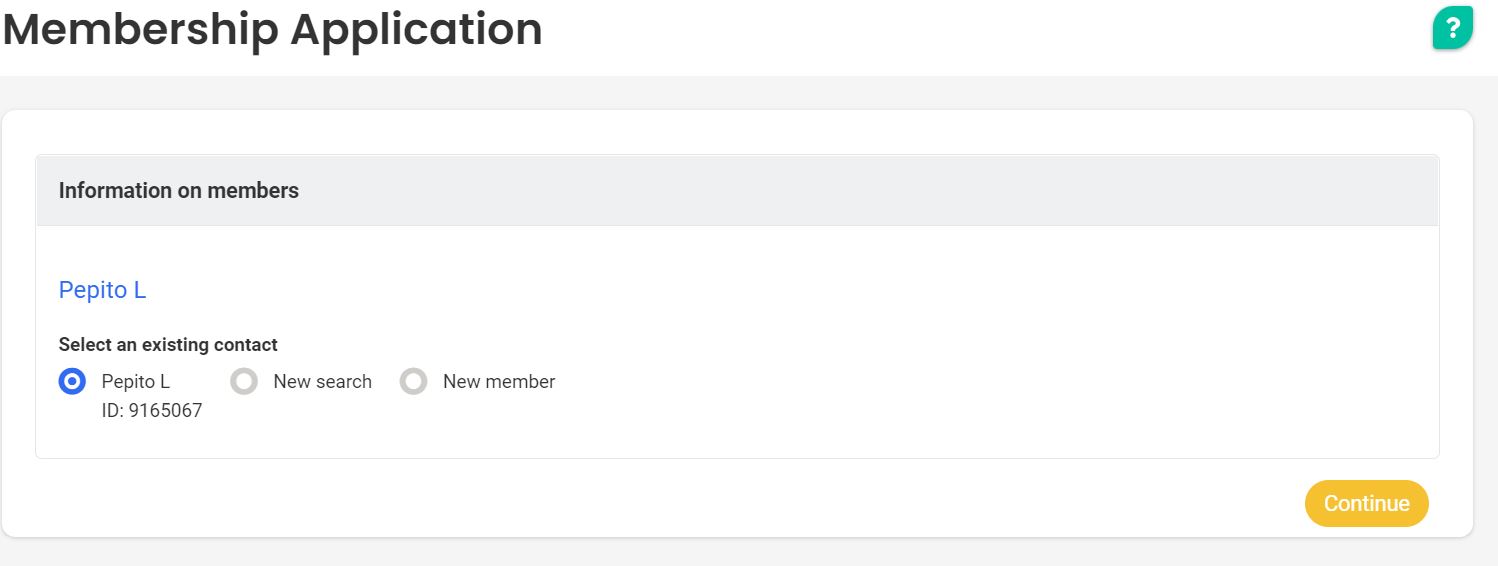Click the gray circle beside New search
Image resolution: width=1498 pixels, height=566 pixels.
pos(244,381)
